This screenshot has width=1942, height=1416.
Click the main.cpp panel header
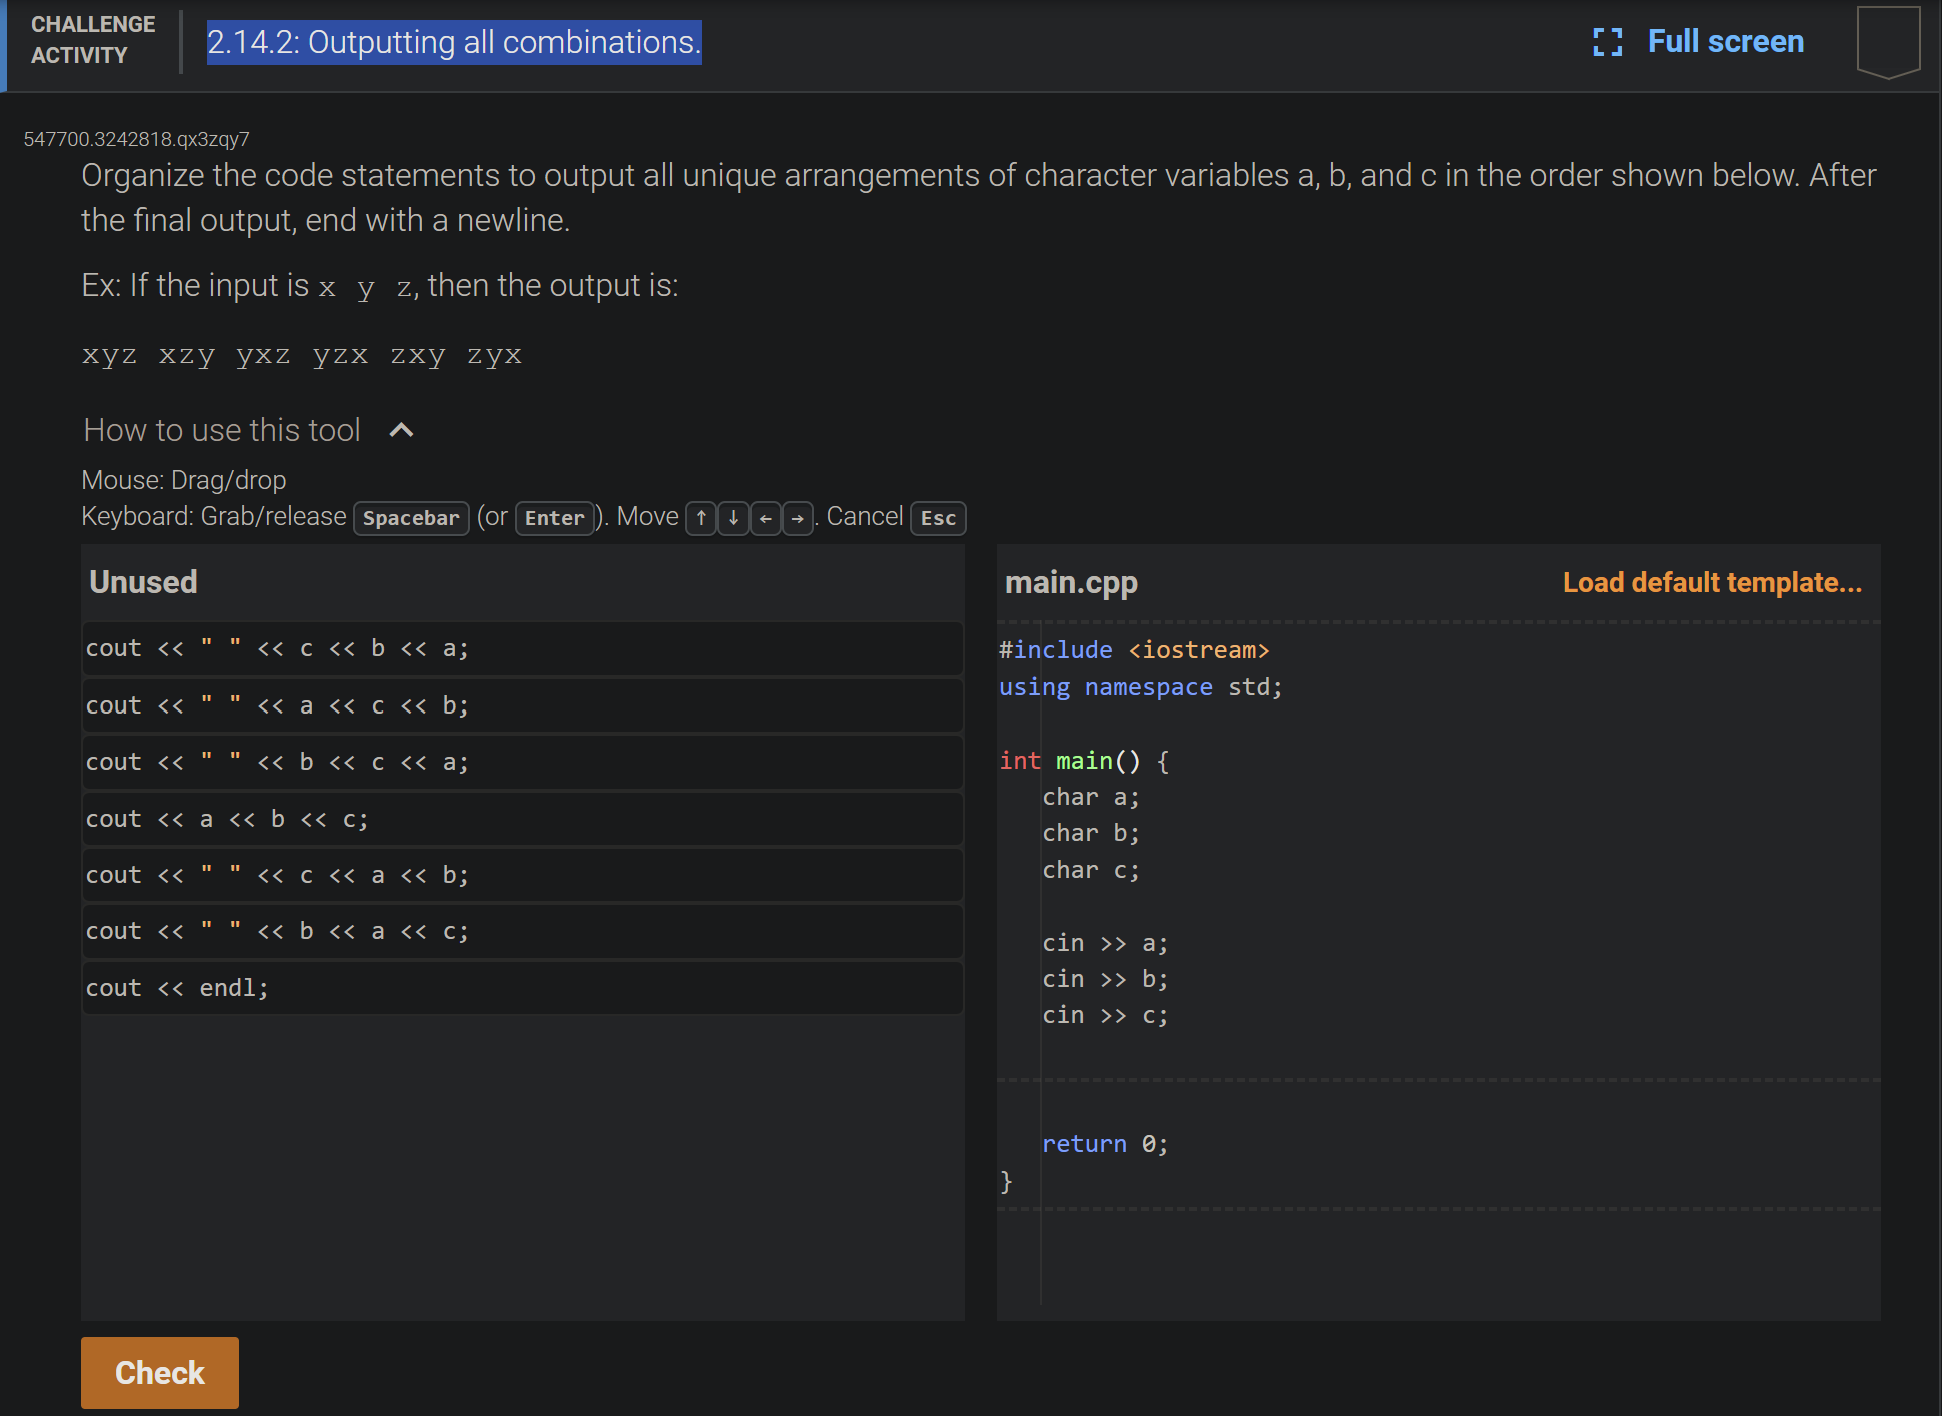1071,582
